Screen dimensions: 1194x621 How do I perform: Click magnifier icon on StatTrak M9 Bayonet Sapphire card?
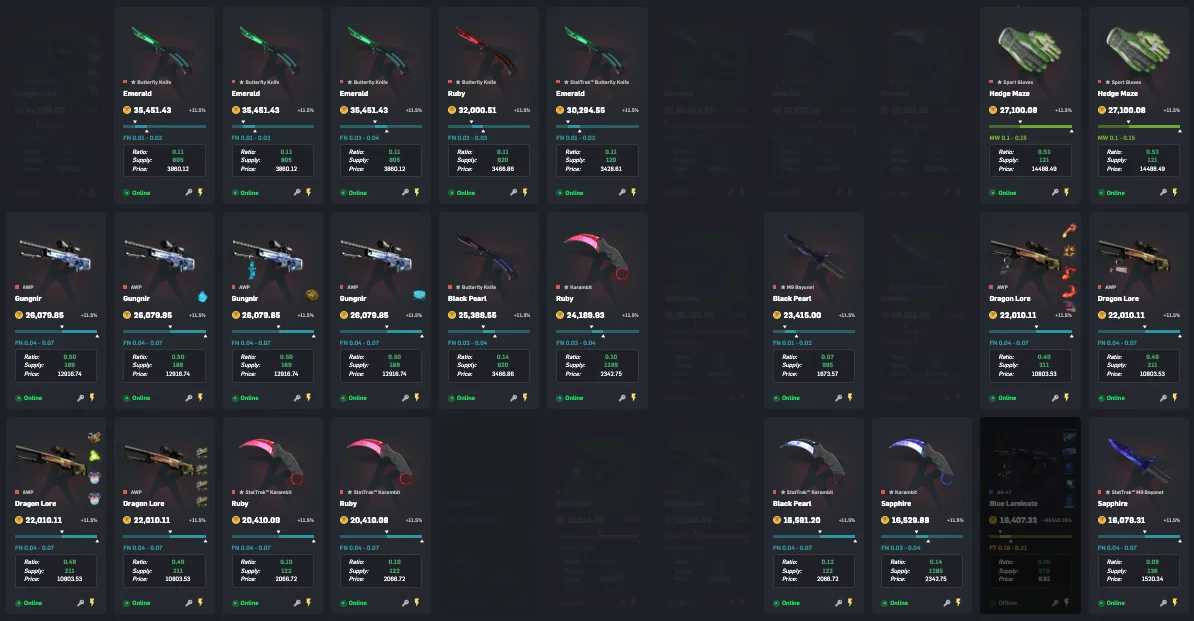(x=1163, y=603)
